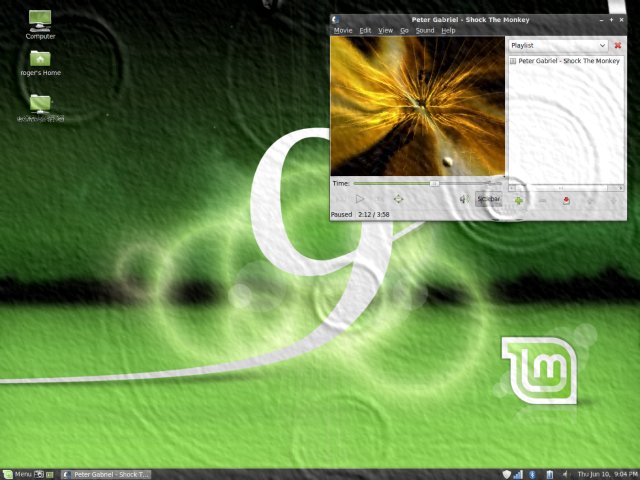Open the View menu
Screen dimensions: 640x480
(x=385, y=31)
